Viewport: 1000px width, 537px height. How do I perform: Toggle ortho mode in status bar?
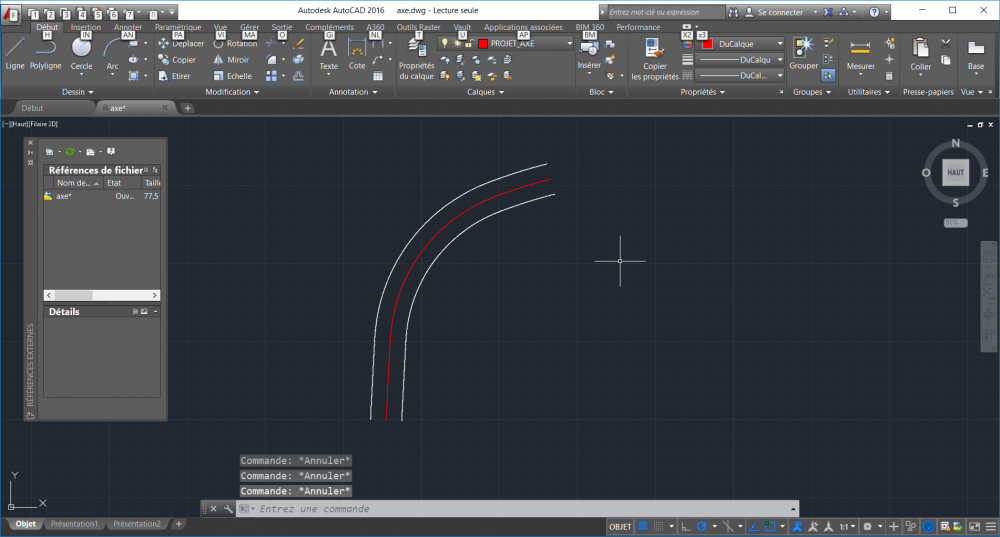tap(686, 526)
